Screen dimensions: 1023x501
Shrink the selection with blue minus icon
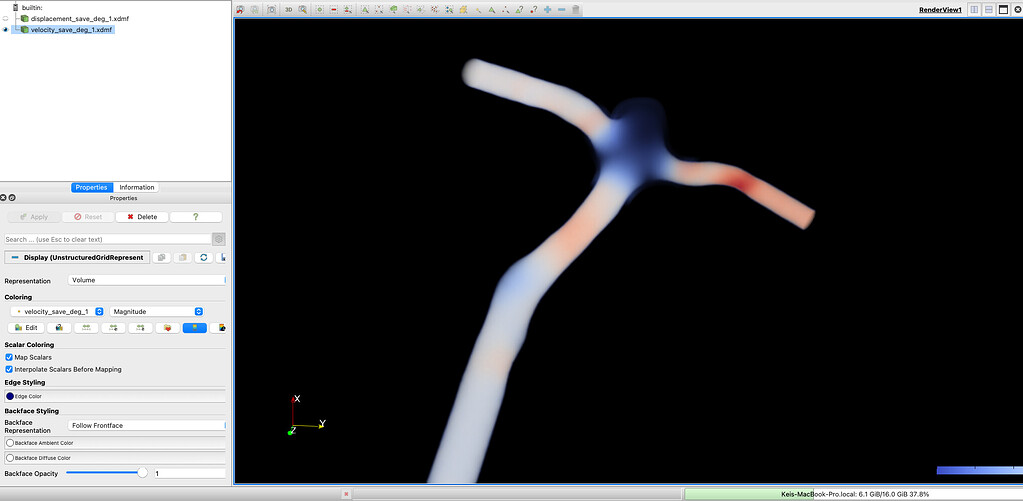(x=562, y=10)
